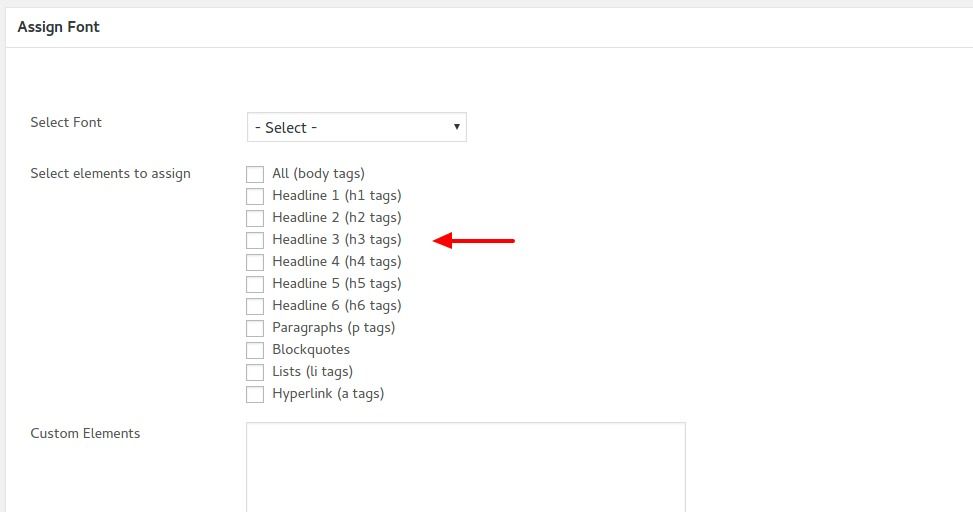Toggle the Lists (li tags) checkbox
Viewport: 973px width, 512px height.
click(x=255, y=372)
